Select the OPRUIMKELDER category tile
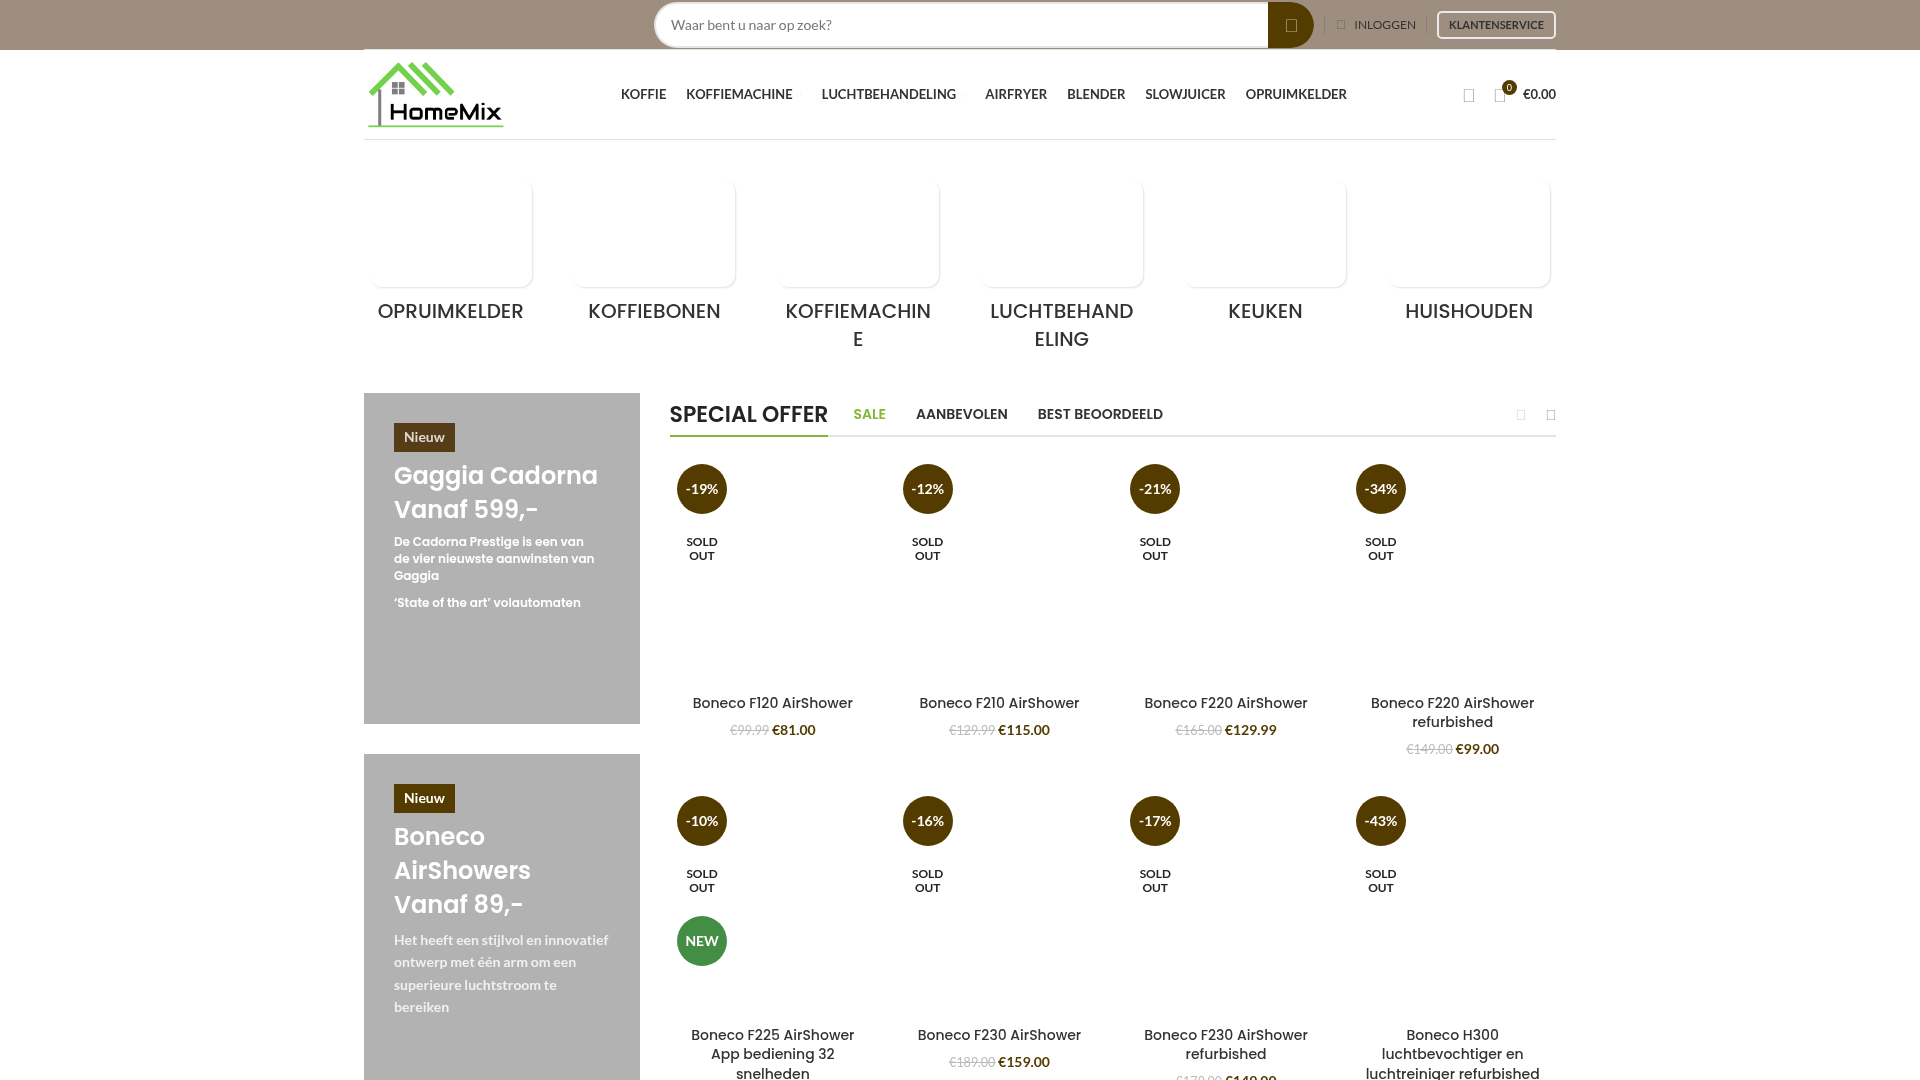Viewport: 1920px width, 1080px height. (451, 253)
